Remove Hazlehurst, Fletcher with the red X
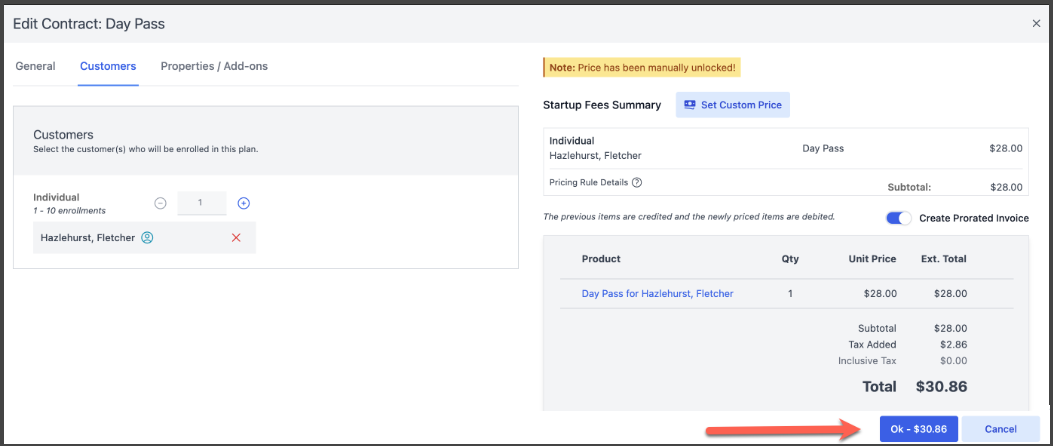This screenshot has height=446, width=1053. (x=236, y=238)
